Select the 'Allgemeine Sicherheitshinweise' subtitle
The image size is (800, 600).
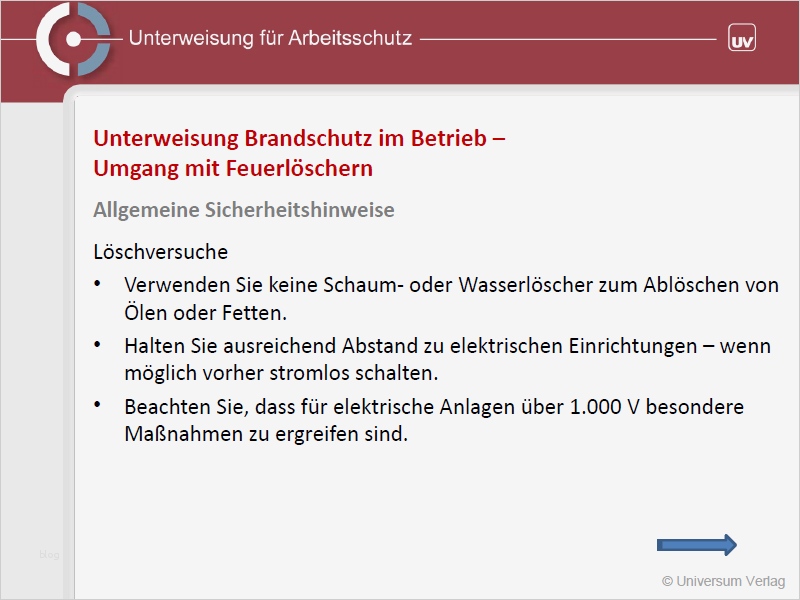(x=243, y=210)
